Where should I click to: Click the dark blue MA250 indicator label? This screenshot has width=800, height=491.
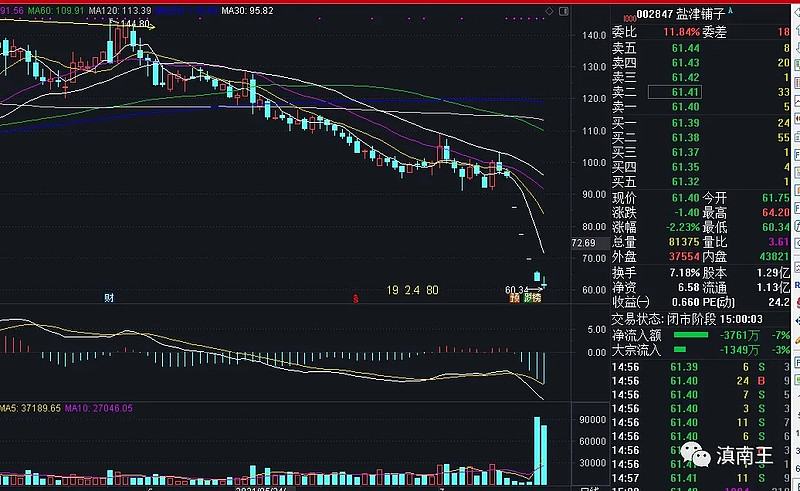click(186, 10)
